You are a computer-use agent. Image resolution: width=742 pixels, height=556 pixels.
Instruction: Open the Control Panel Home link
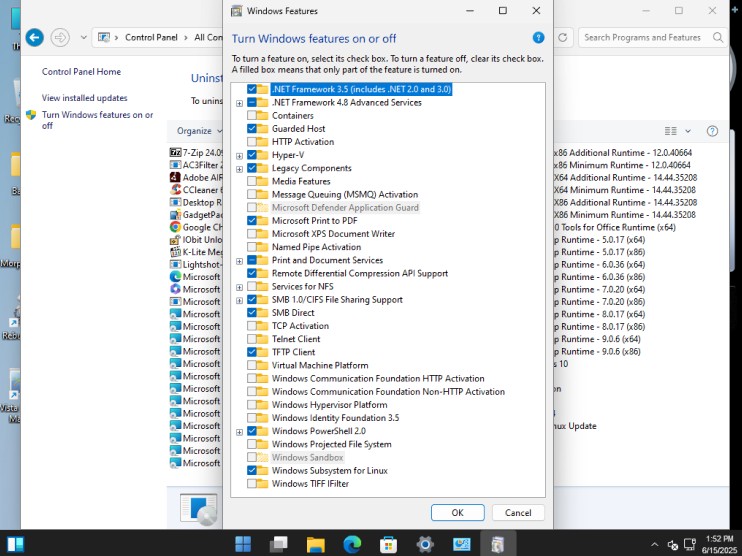point(81,71)
